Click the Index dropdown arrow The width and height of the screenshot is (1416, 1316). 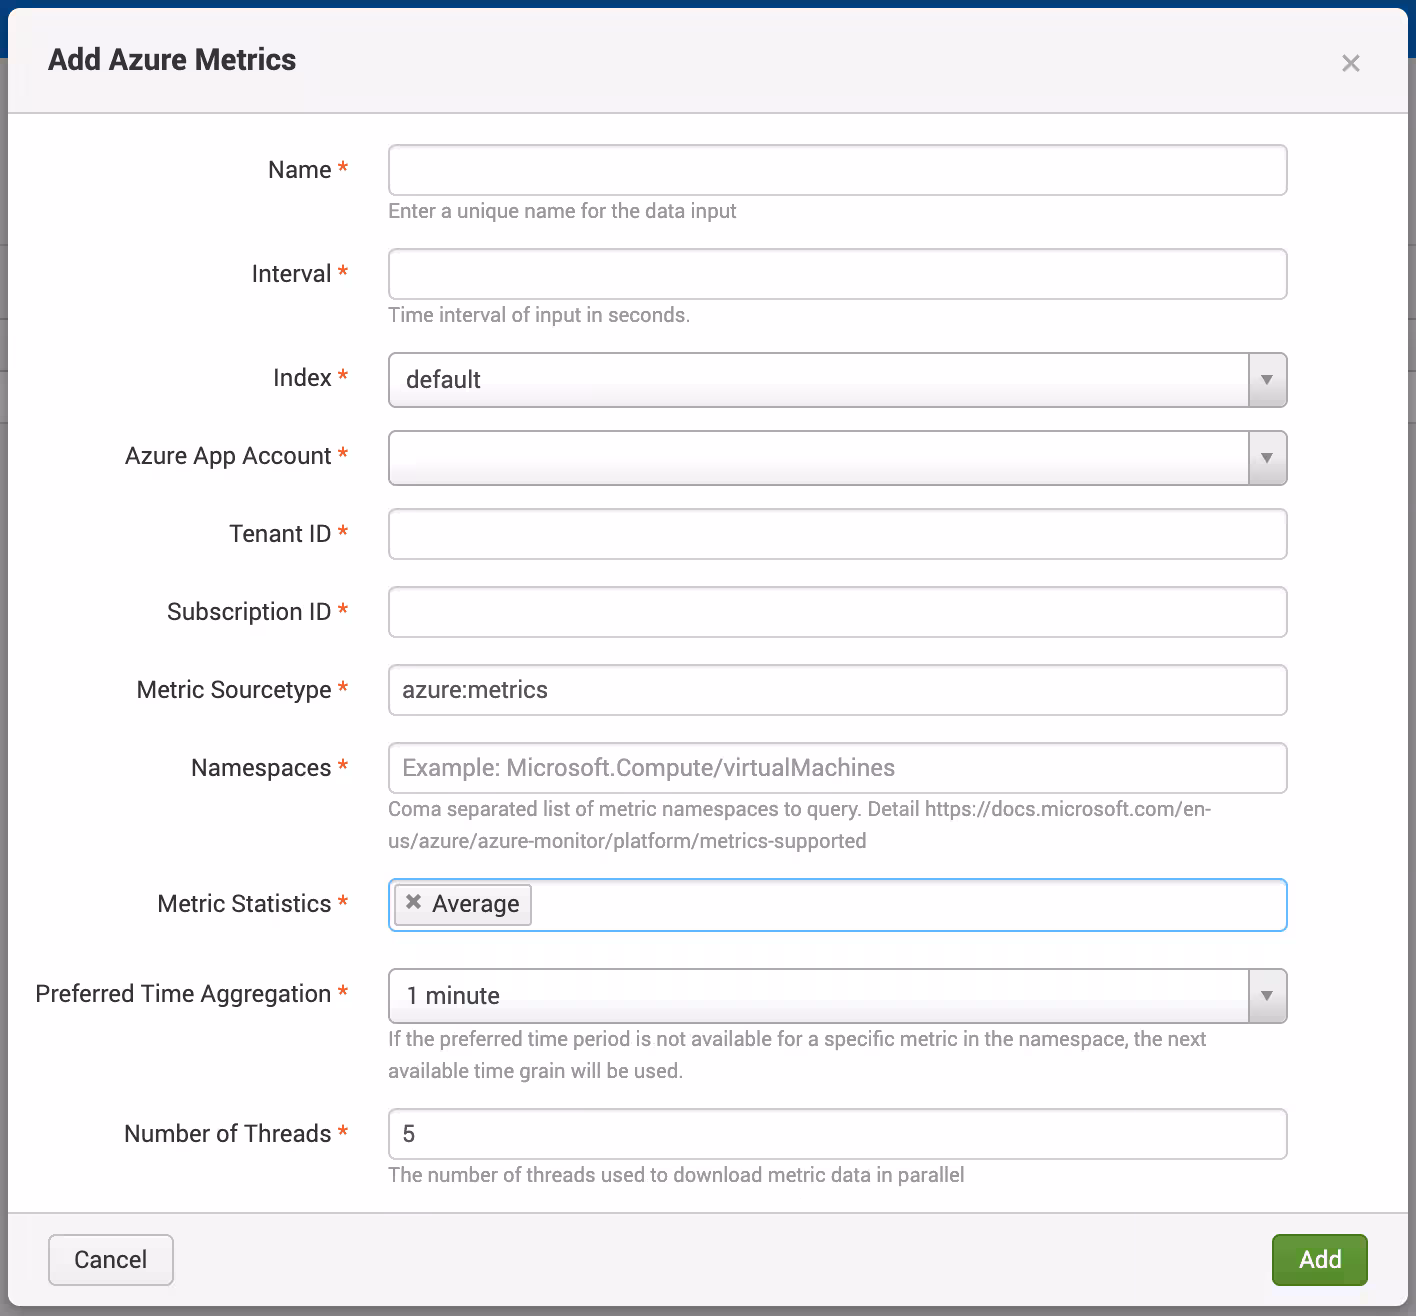[x=1267, y=380]
